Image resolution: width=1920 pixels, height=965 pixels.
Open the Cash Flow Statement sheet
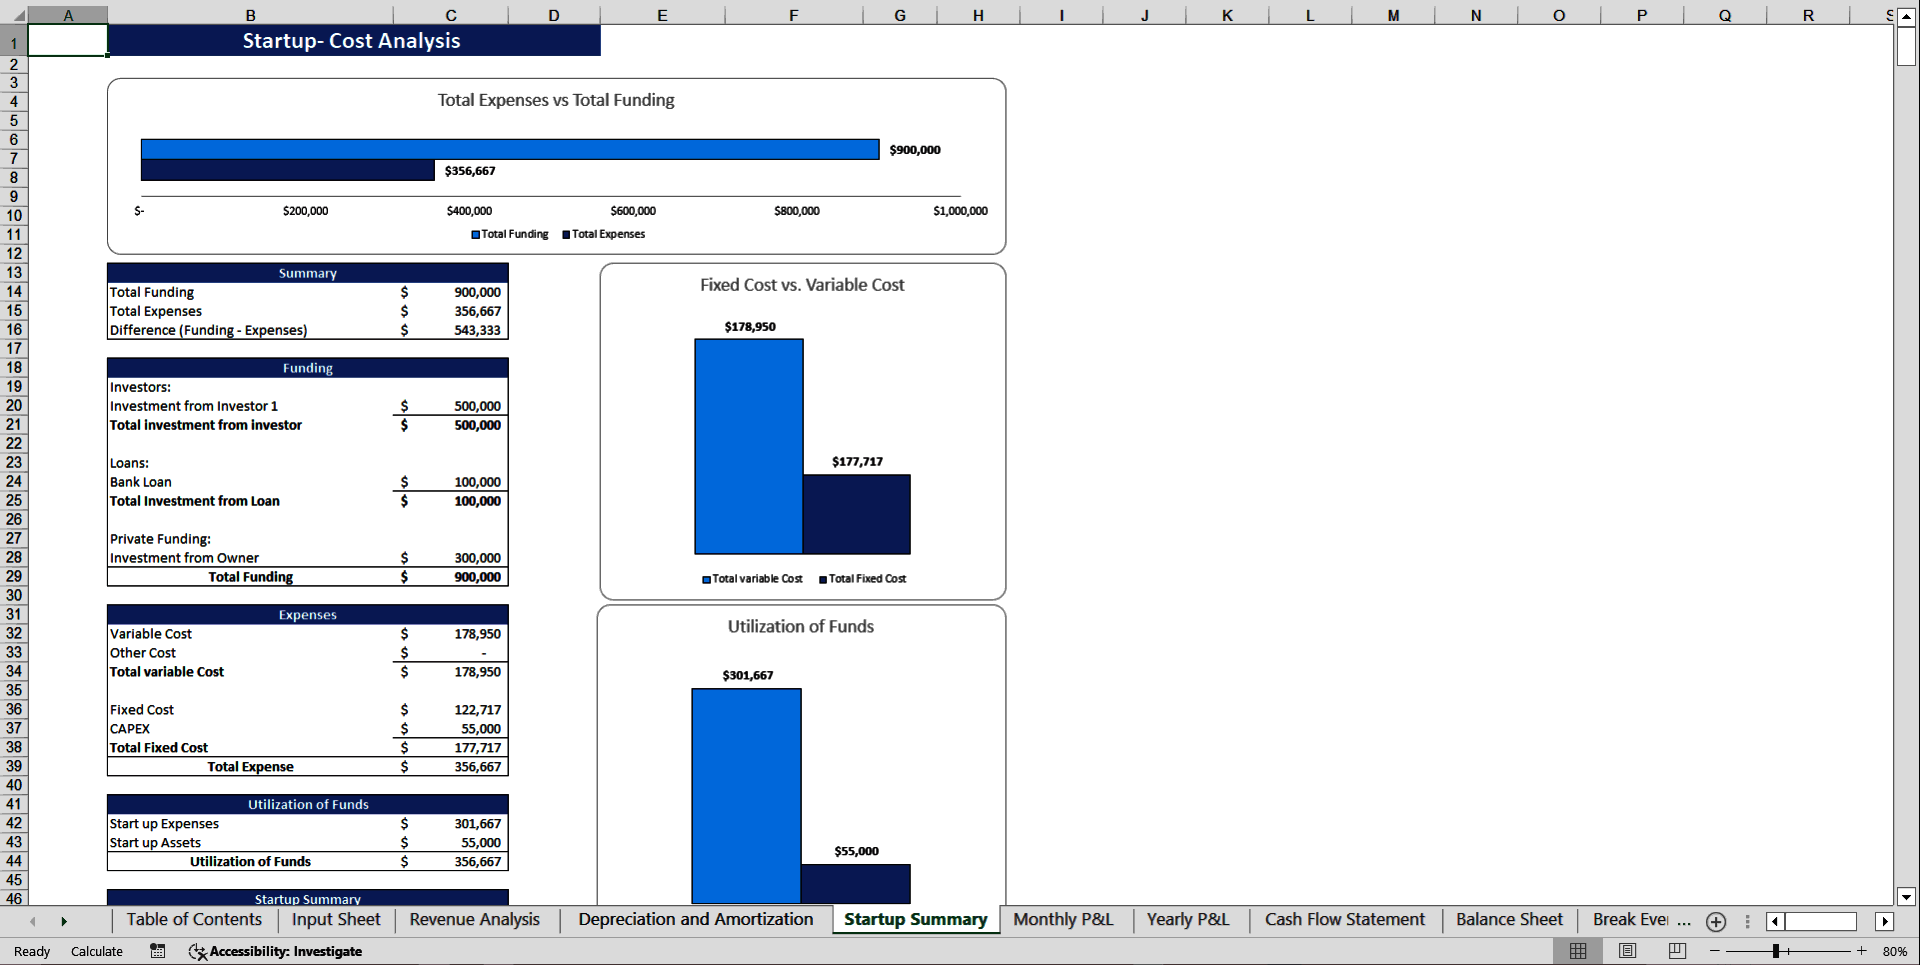[x=1344, y=919]
